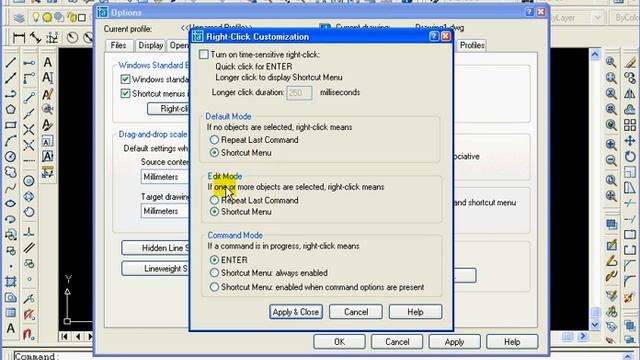This screenshot has height=360, width=640.
Task: Select the Circle draw tool
Action: (11, 156)
